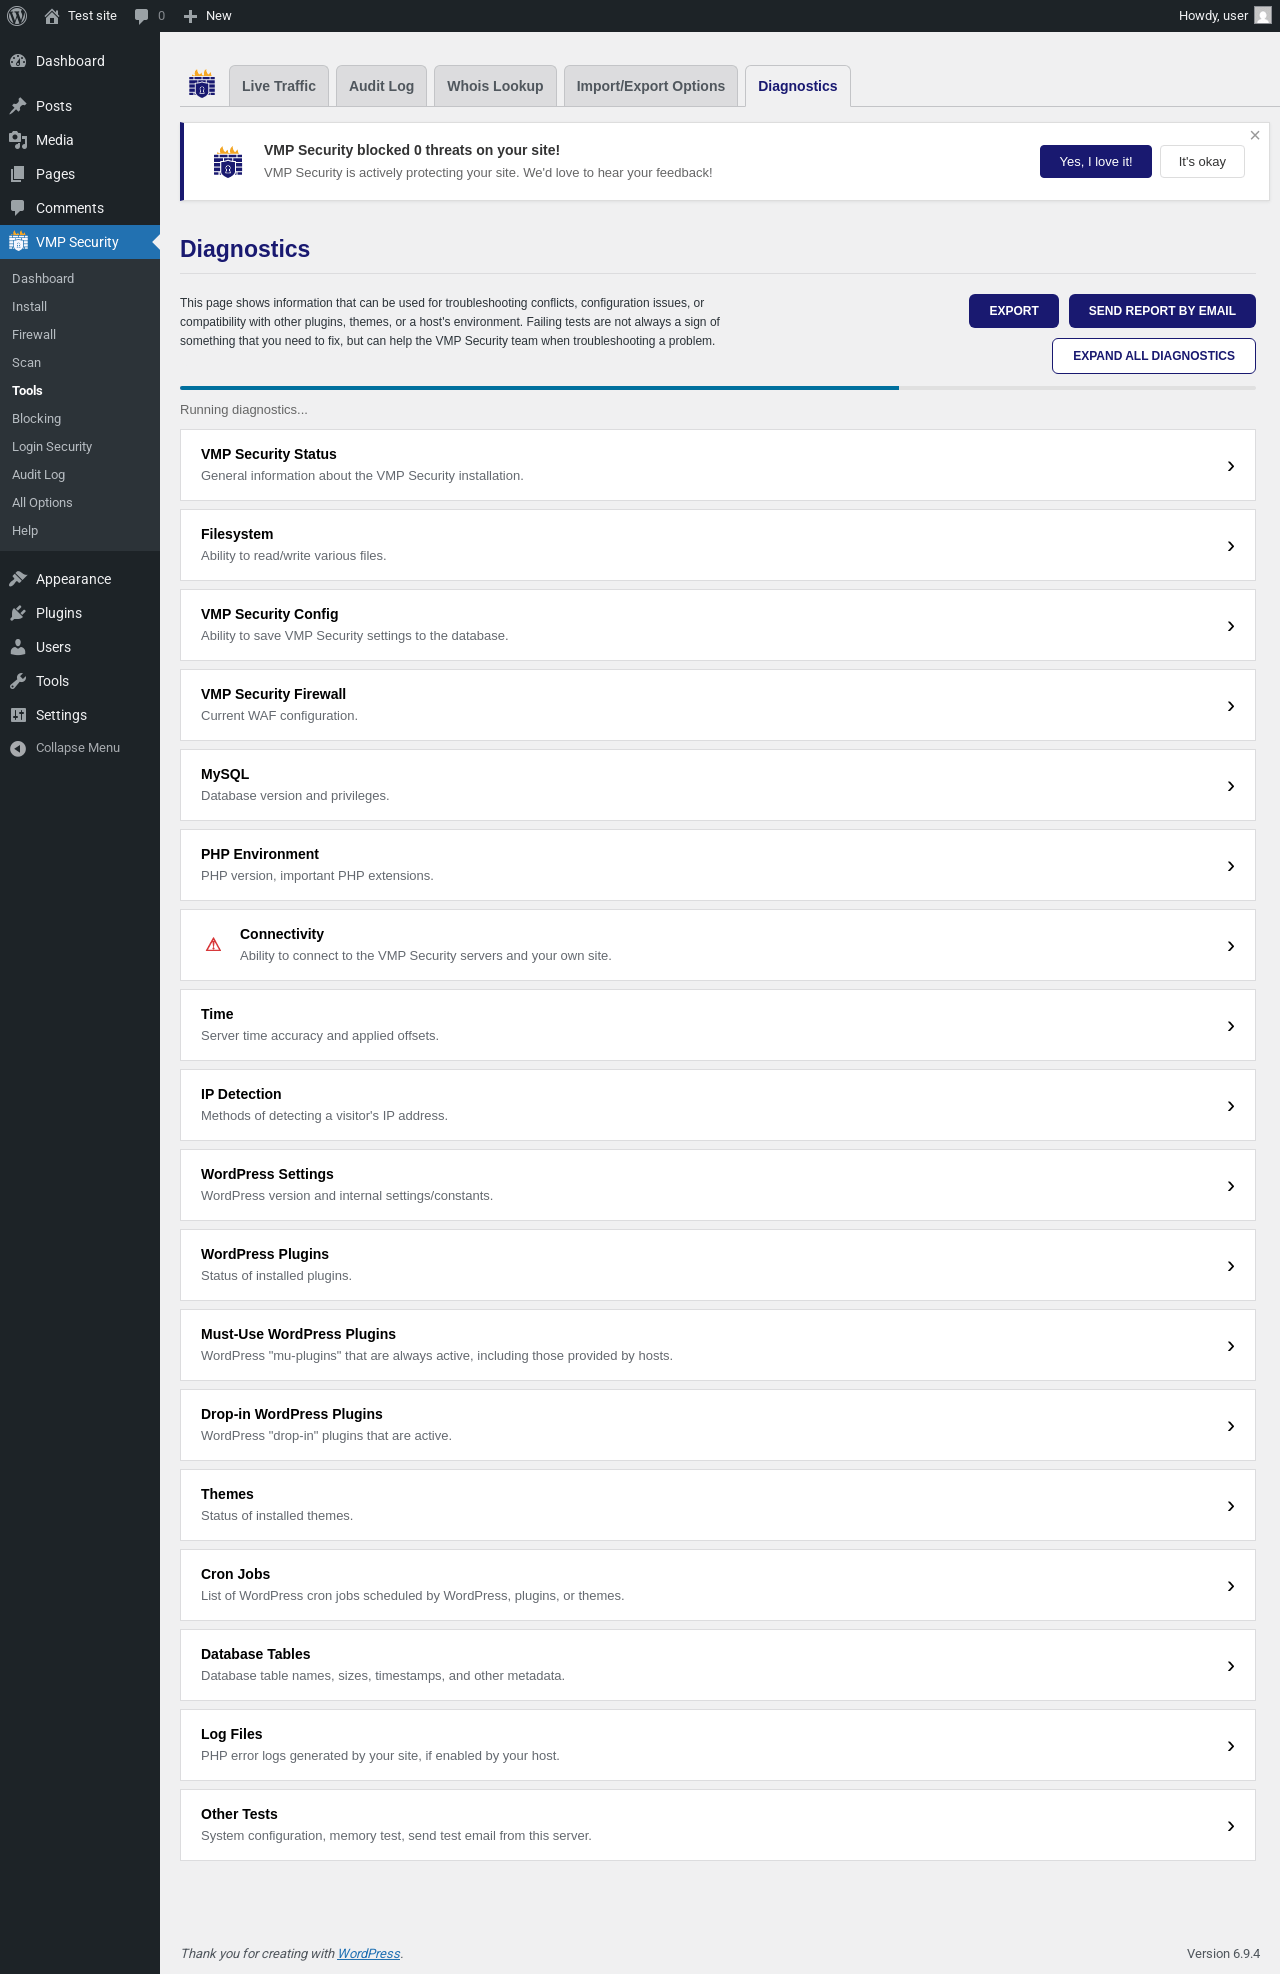1280x1974 pixels.
Task: Go to the Whois Lookup tab
Action: tap(495, 86)
